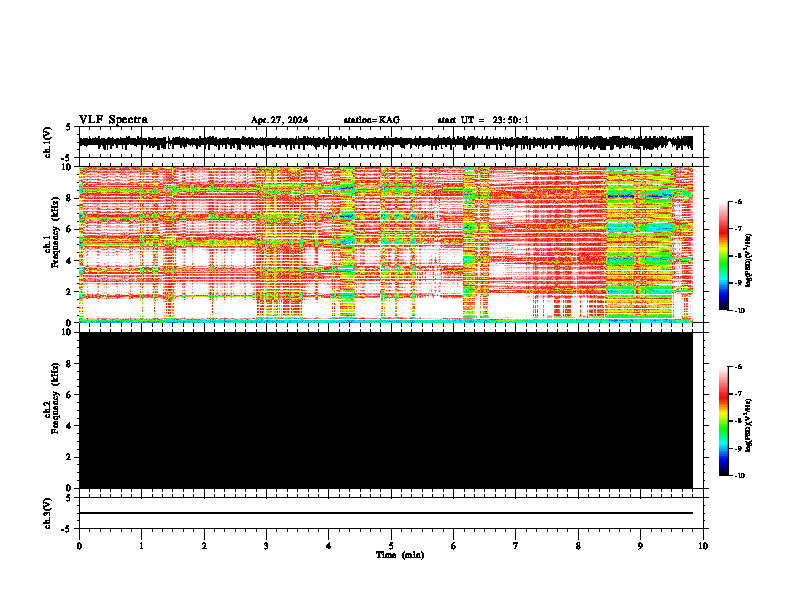Click the ch.2 spectrogram color scale bar
This screenshot has height=612, width=792.
click(723, 421)
